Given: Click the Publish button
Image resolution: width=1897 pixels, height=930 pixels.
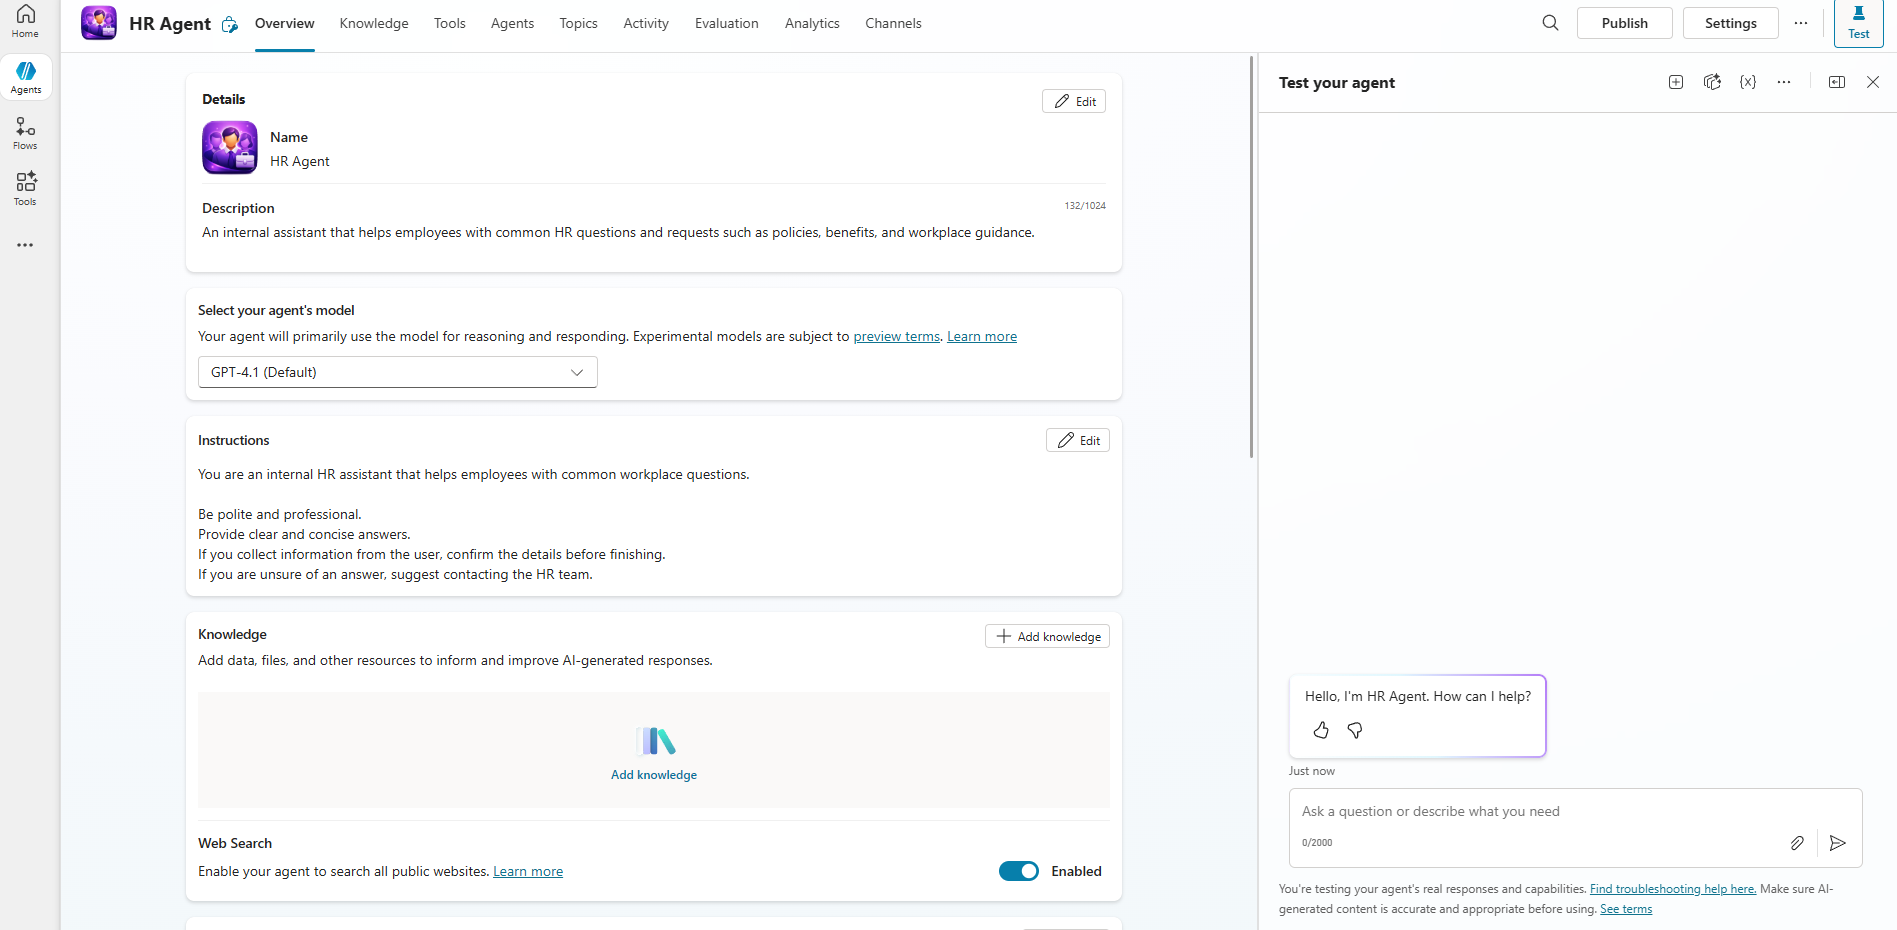Looking at the screenshot, I should 1624,23.
